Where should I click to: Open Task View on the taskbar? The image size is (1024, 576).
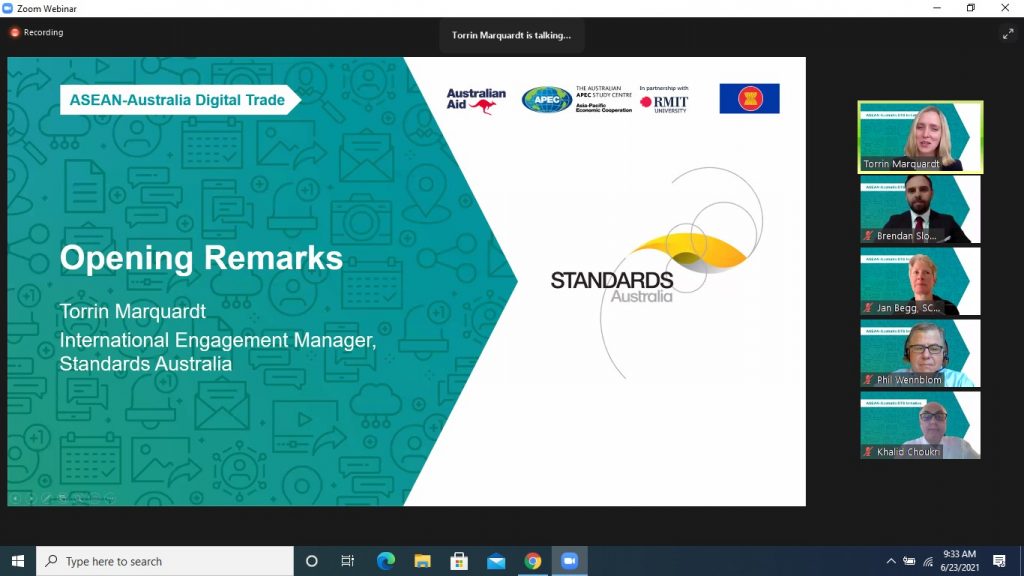pos(347,561)
